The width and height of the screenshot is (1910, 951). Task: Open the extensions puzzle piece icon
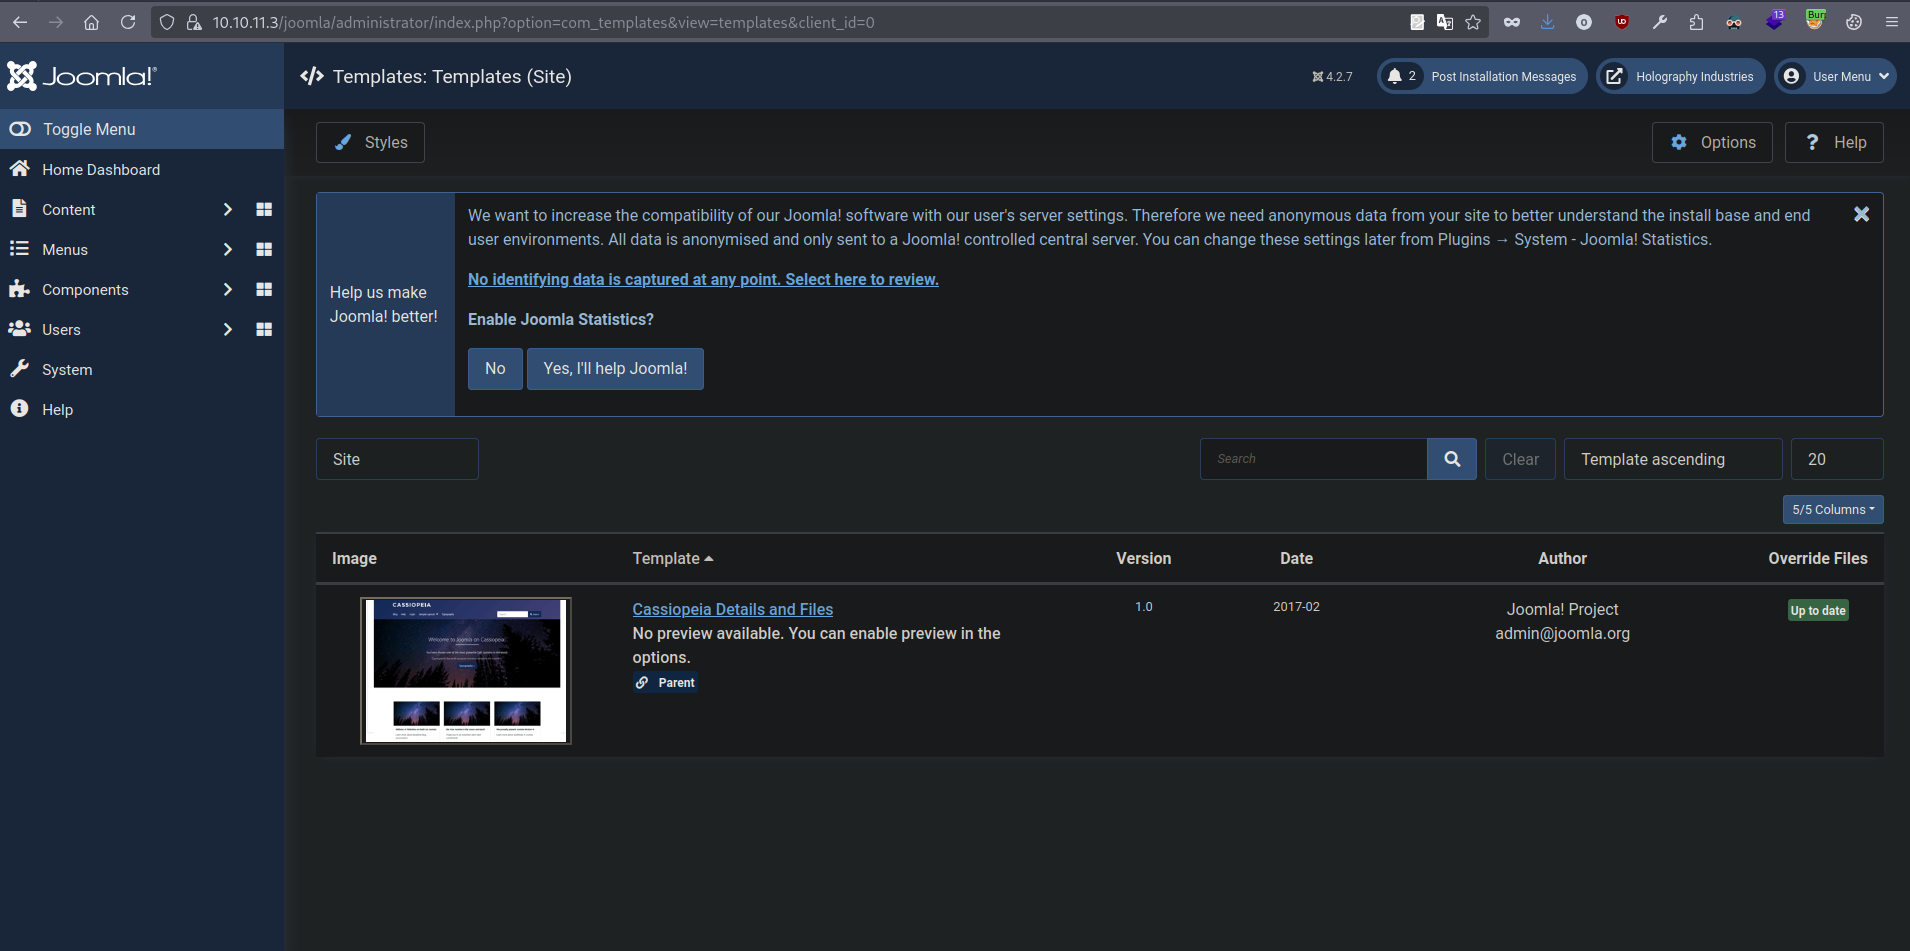[x=1697, y=22]
